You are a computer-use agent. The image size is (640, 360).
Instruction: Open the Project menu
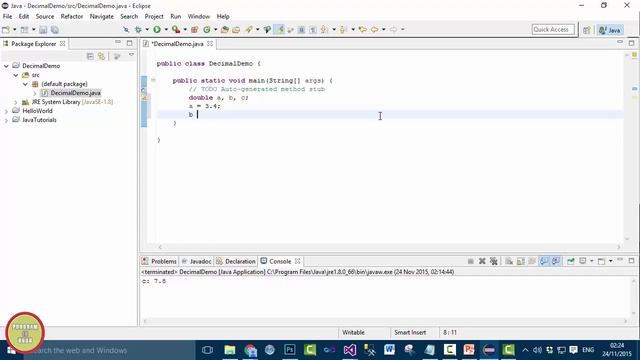(x=154, y=16)
